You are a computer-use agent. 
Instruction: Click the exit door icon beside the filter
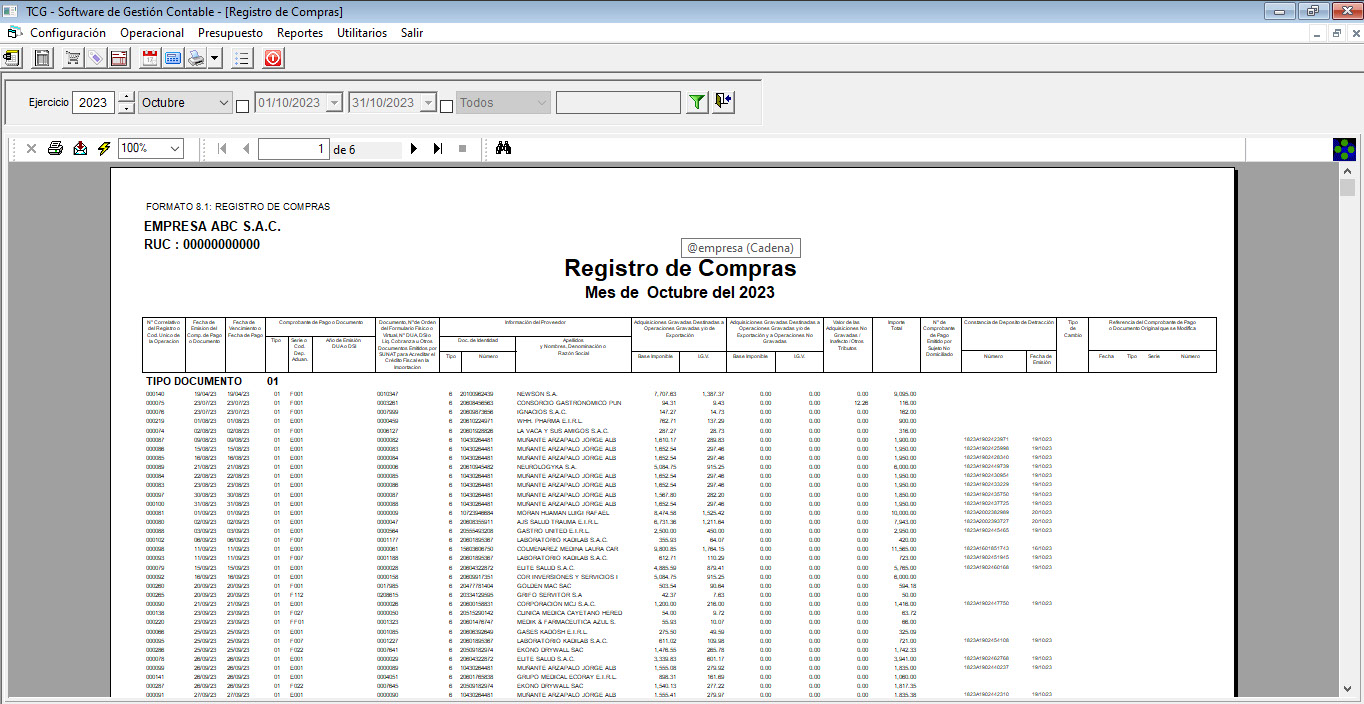724,102
